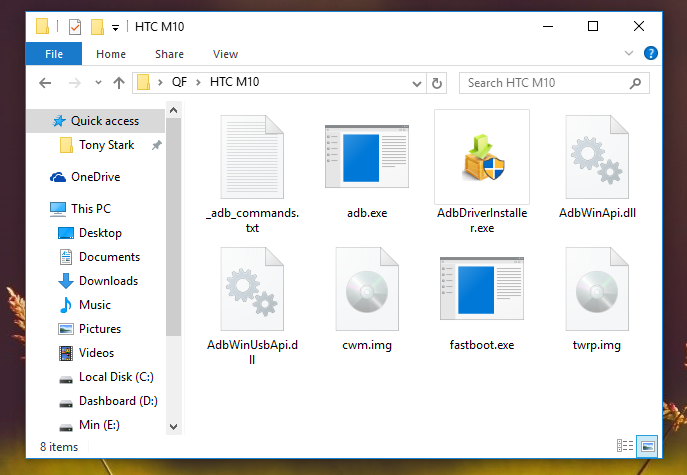Open address bar previous locations dropdown

point(417,83)
